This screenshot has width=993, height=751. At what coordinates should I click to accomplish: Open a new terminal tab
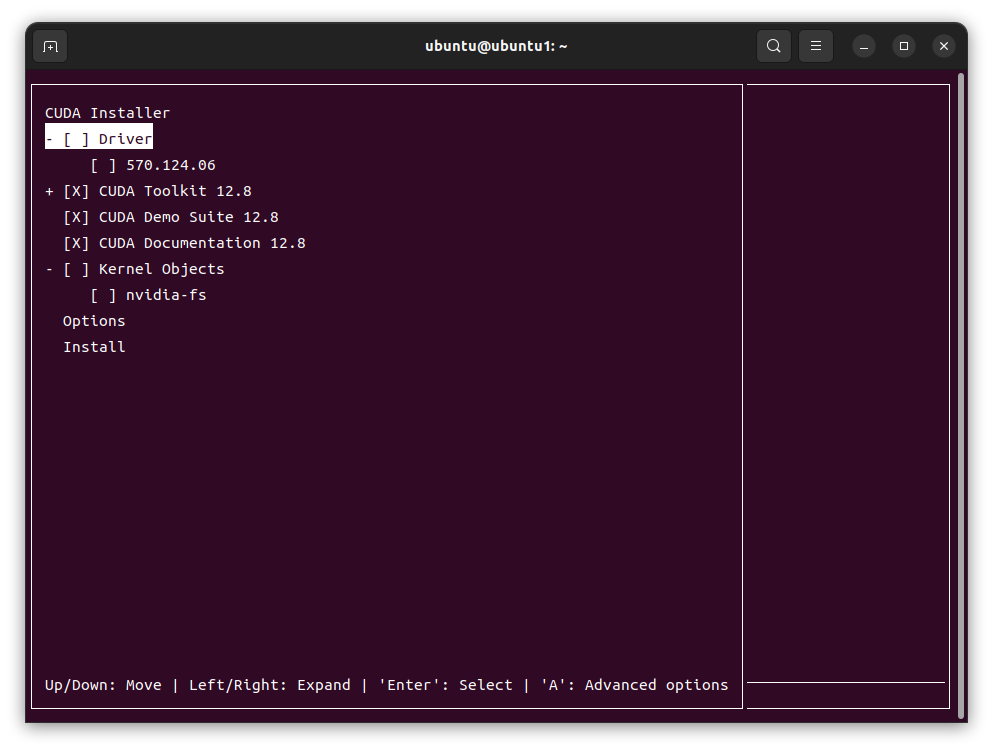tap(50, 46)
